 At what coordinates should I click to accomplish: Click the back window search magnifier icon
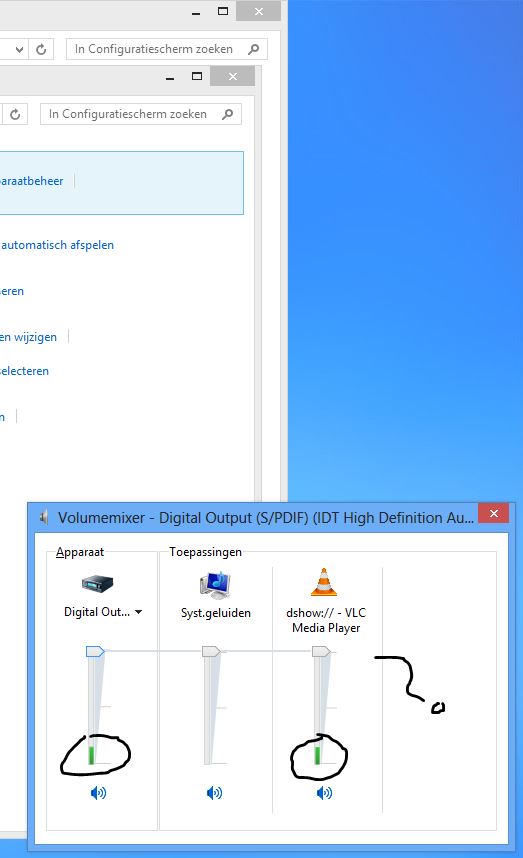(253, 49)
